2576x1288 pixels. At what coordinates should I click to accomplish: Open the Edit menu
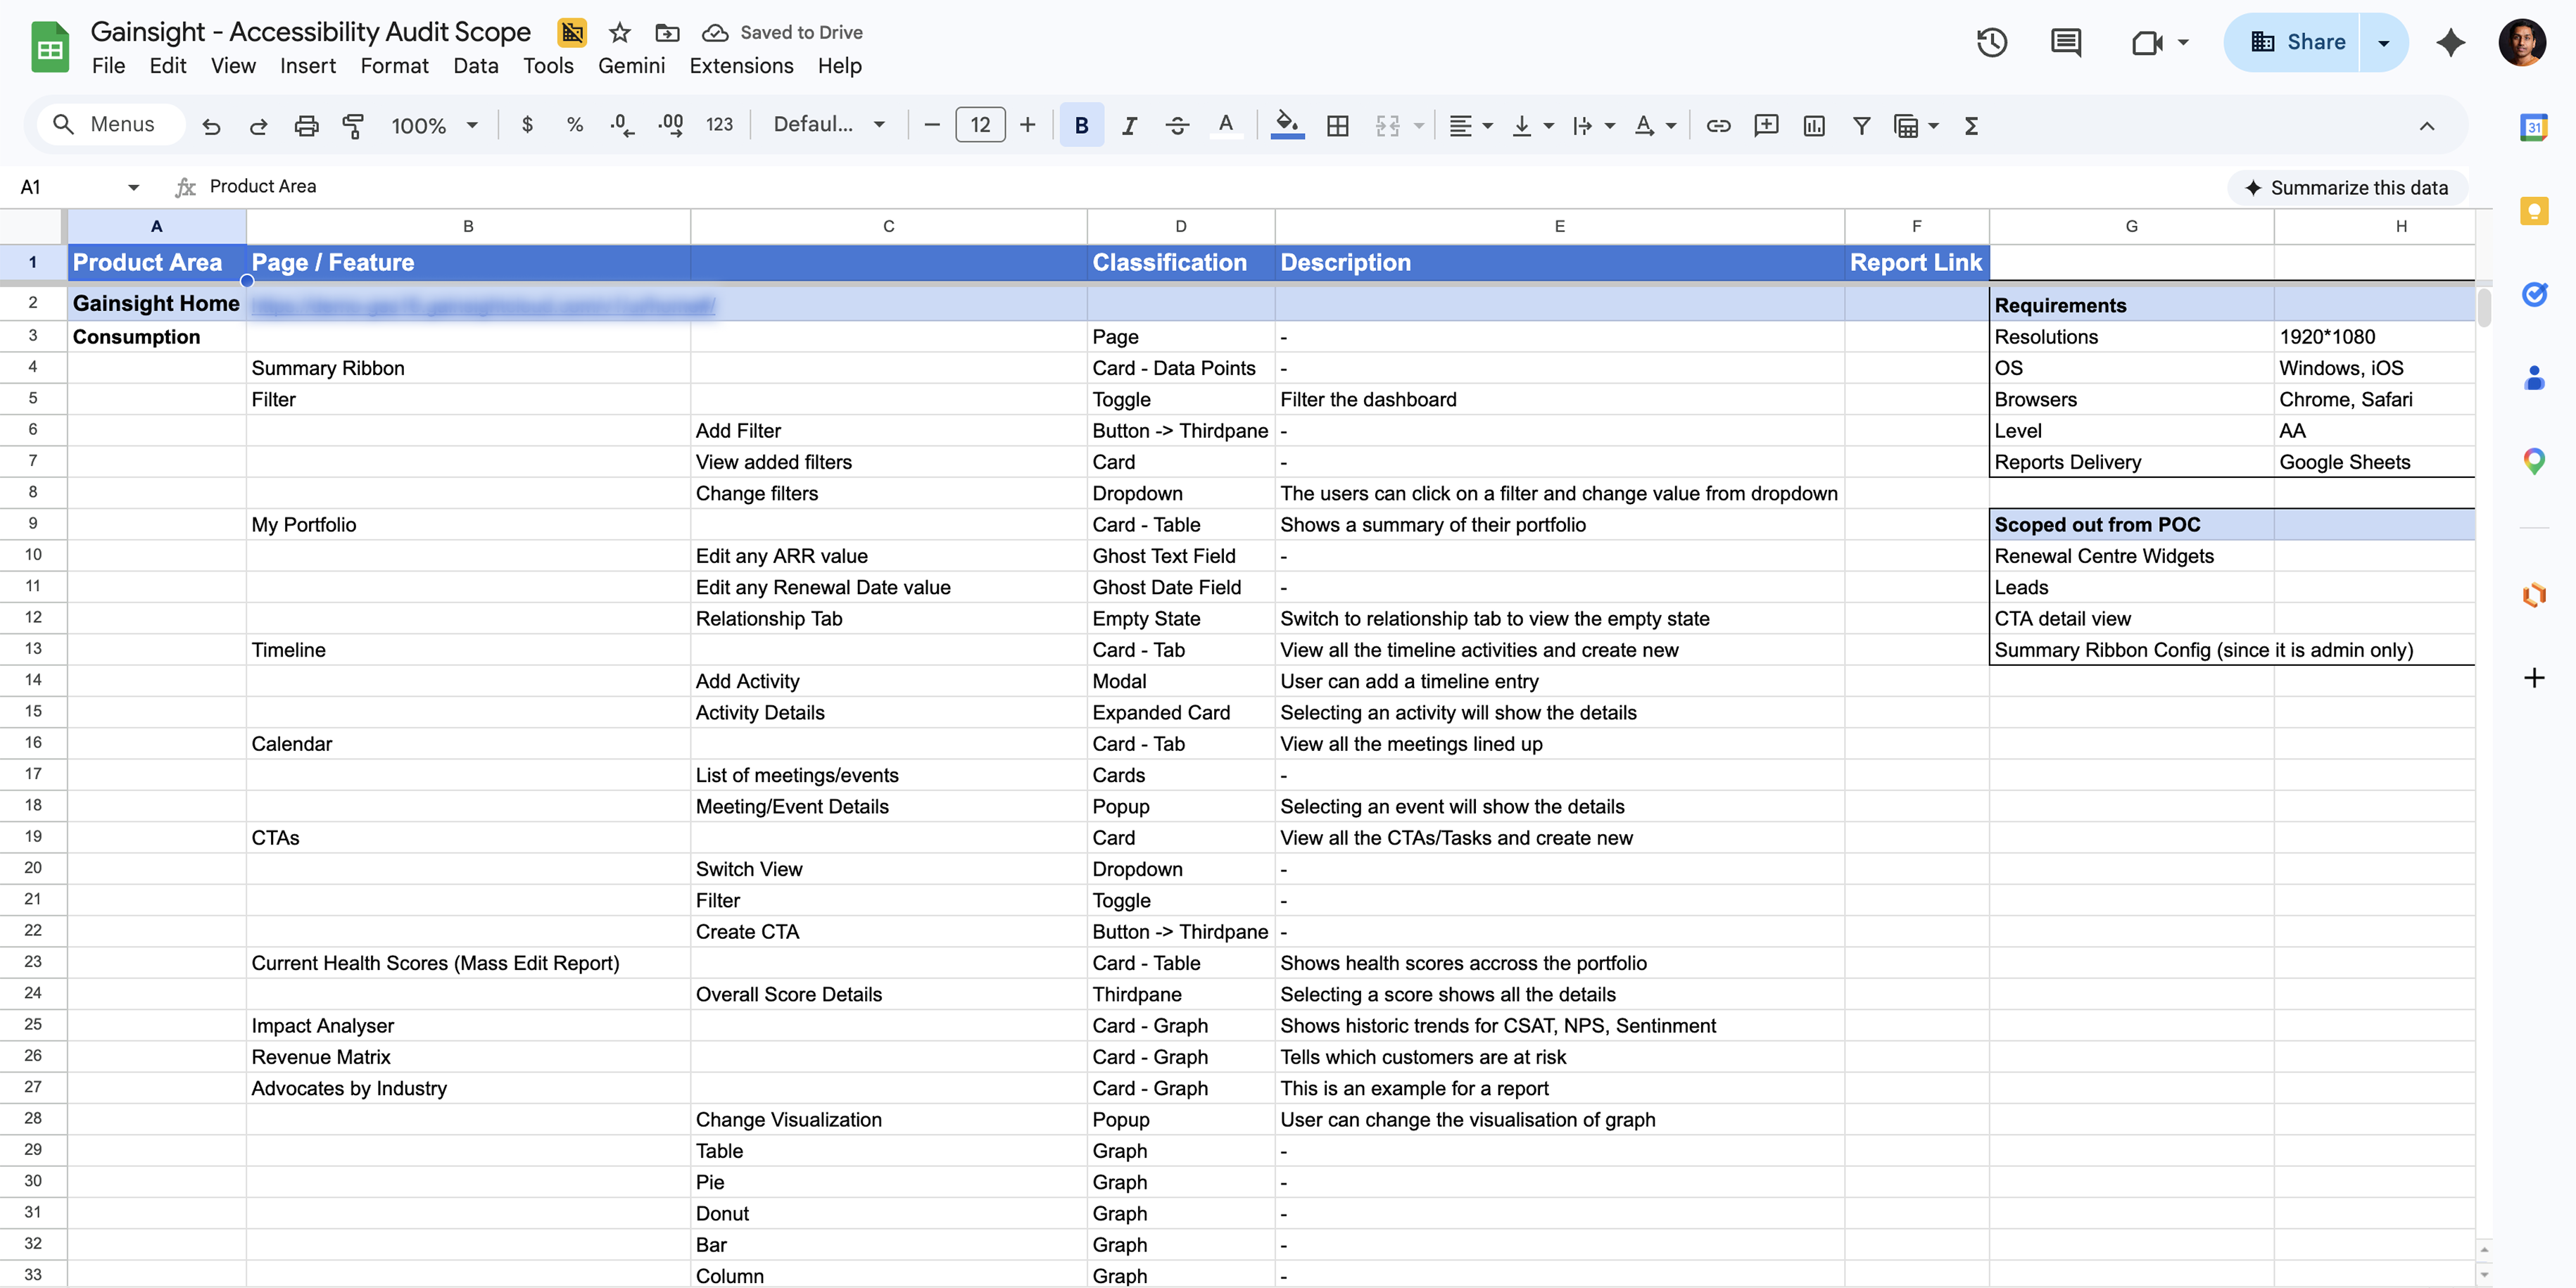168,66
